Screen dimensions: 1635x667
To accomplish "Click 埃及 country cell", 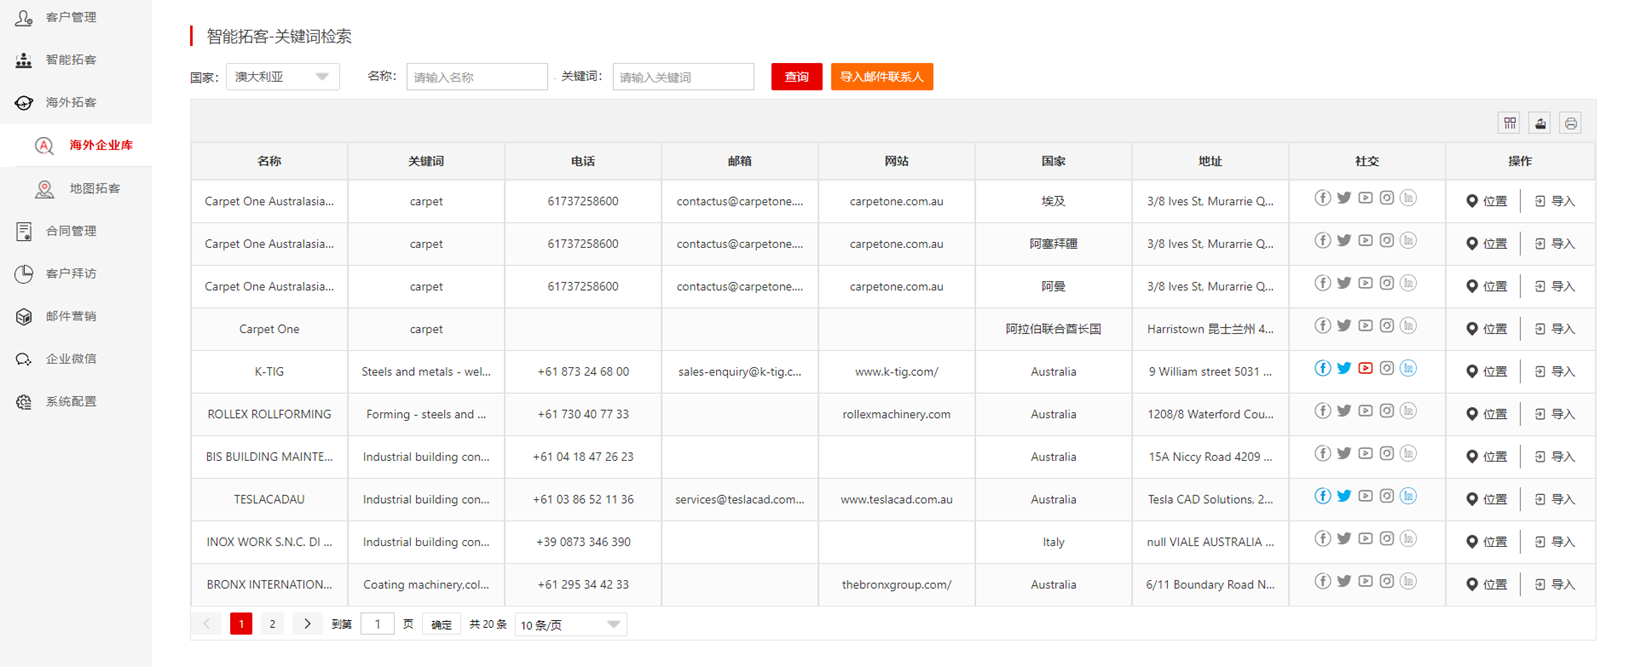I will (x=1053, y=201).
